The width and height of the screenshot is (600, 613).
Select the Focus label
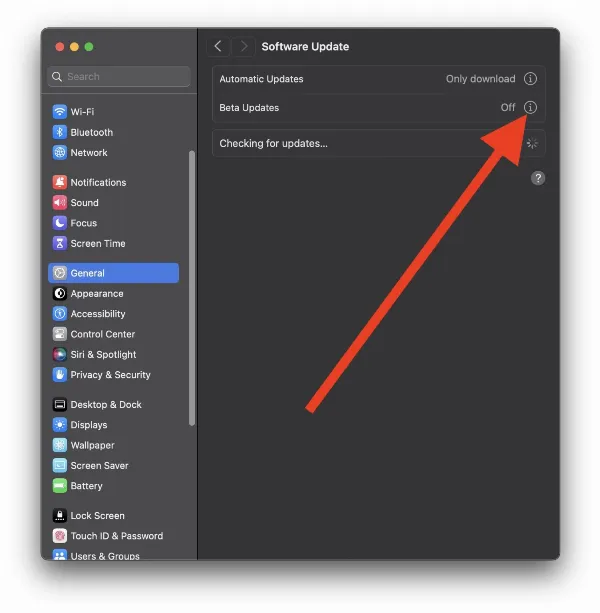(x=84, y=223)
